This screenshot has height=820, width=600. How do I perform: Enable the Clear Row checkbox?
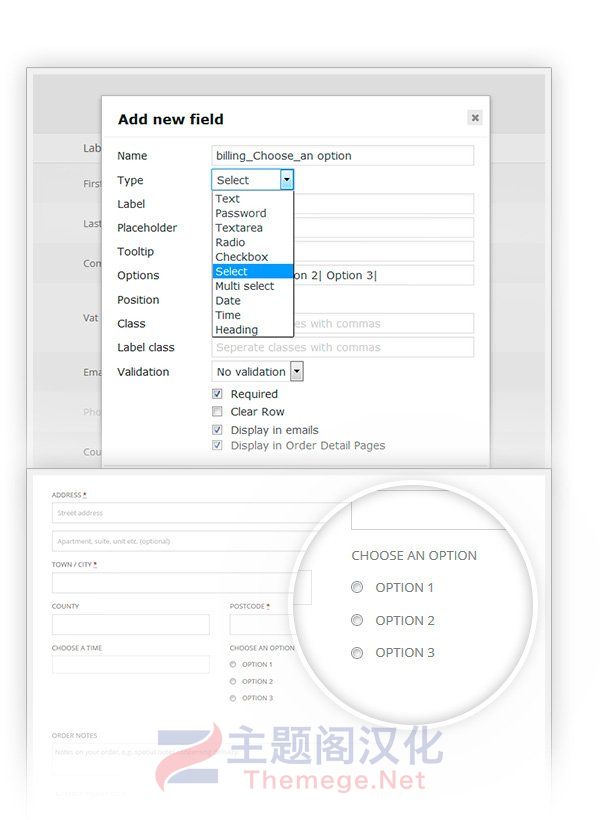(217, 412)
